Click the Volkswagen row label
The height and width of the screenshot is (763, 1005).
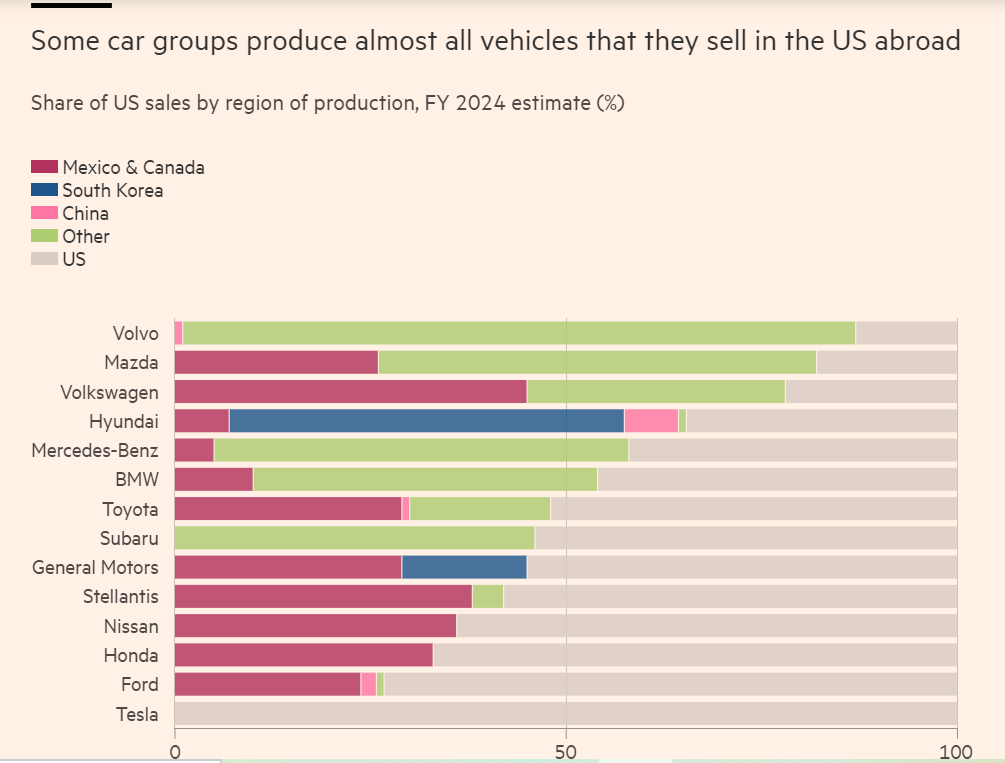point(109,392)
